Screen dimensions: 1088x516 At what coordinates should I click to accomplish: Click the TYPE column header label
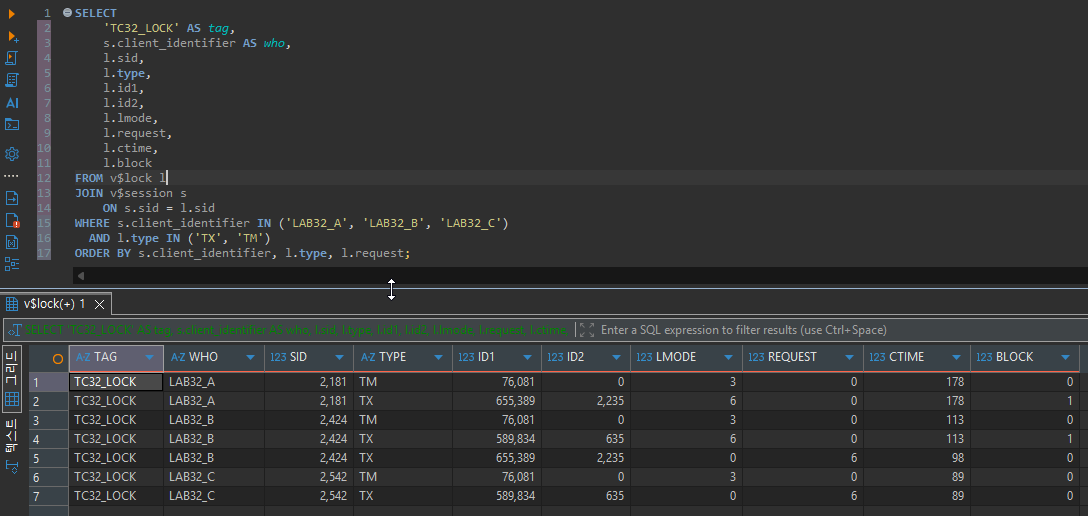pos(393,357)
